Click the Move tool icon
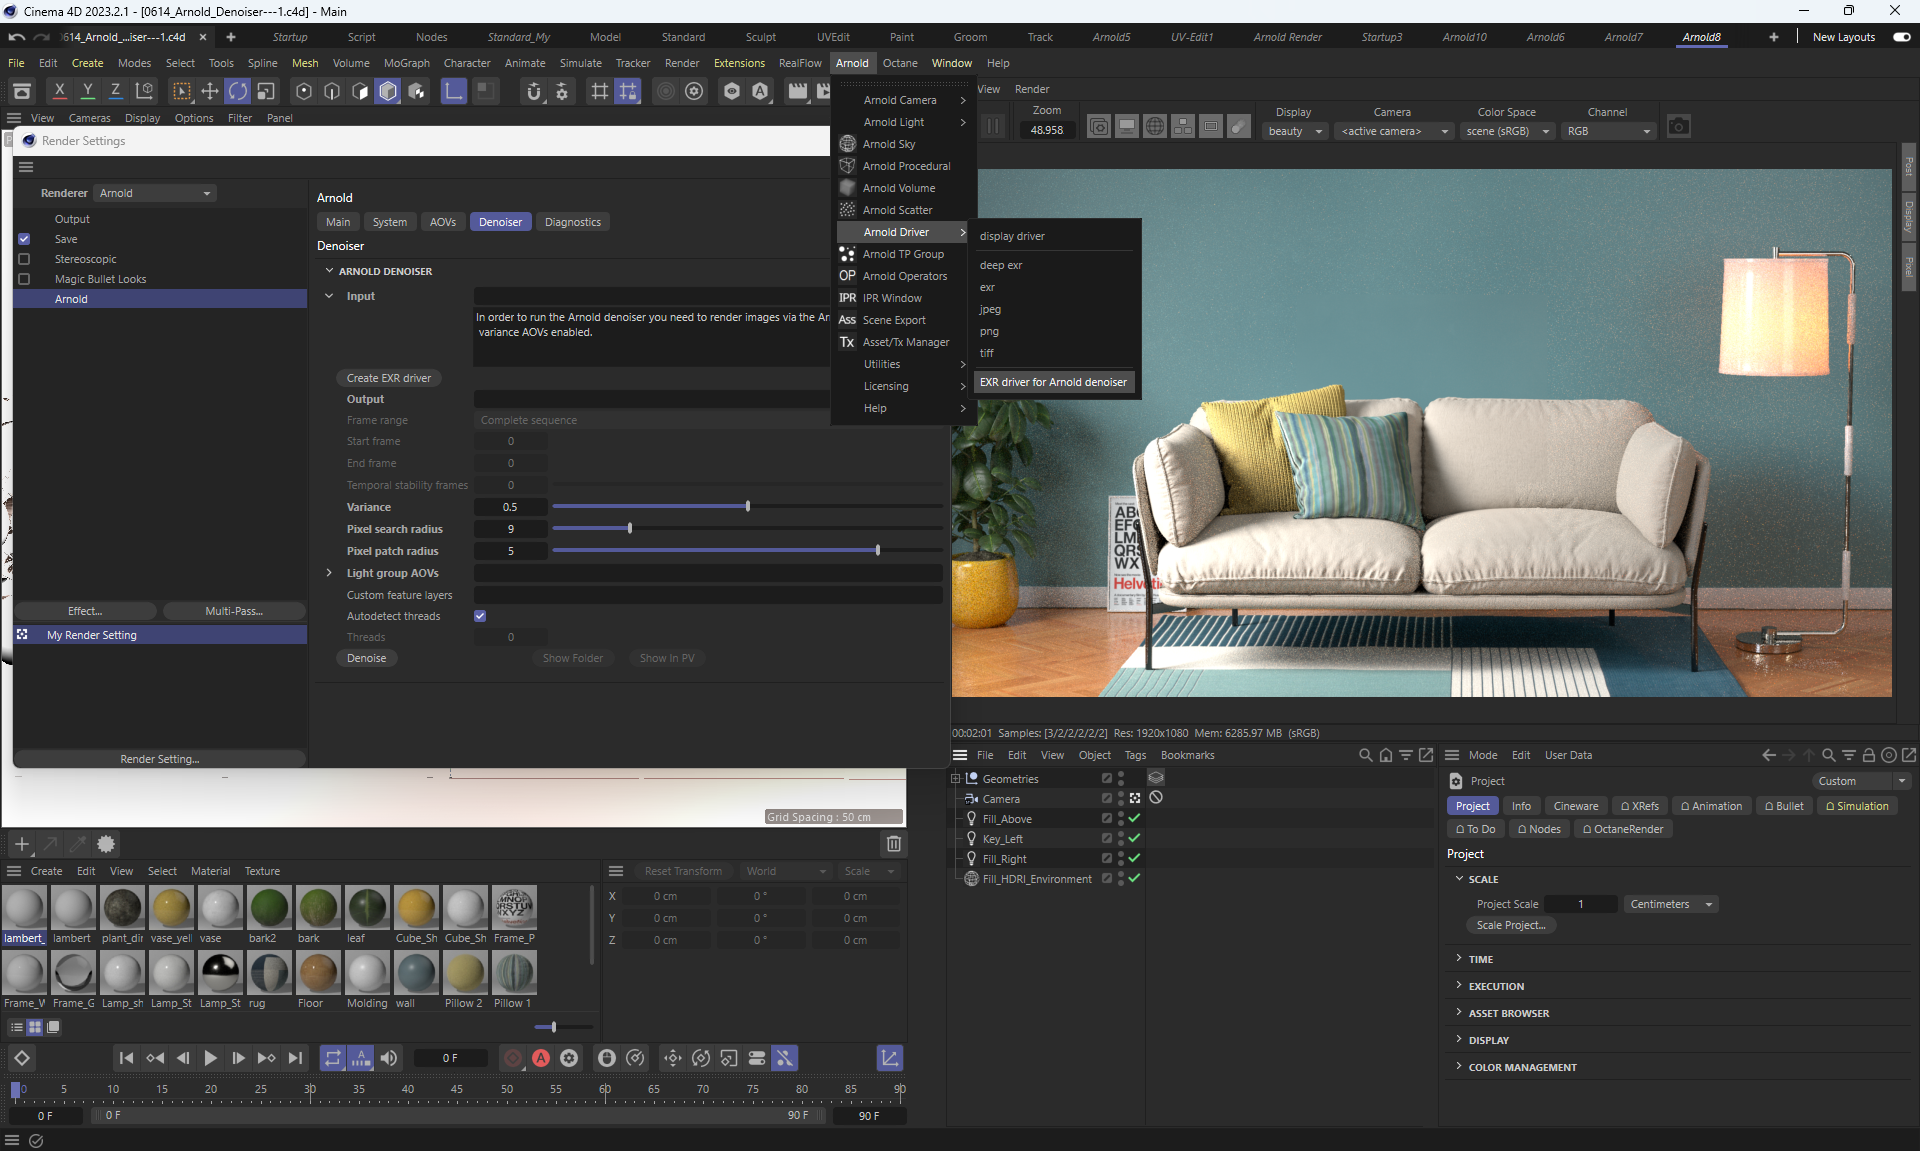 (210, 91)
